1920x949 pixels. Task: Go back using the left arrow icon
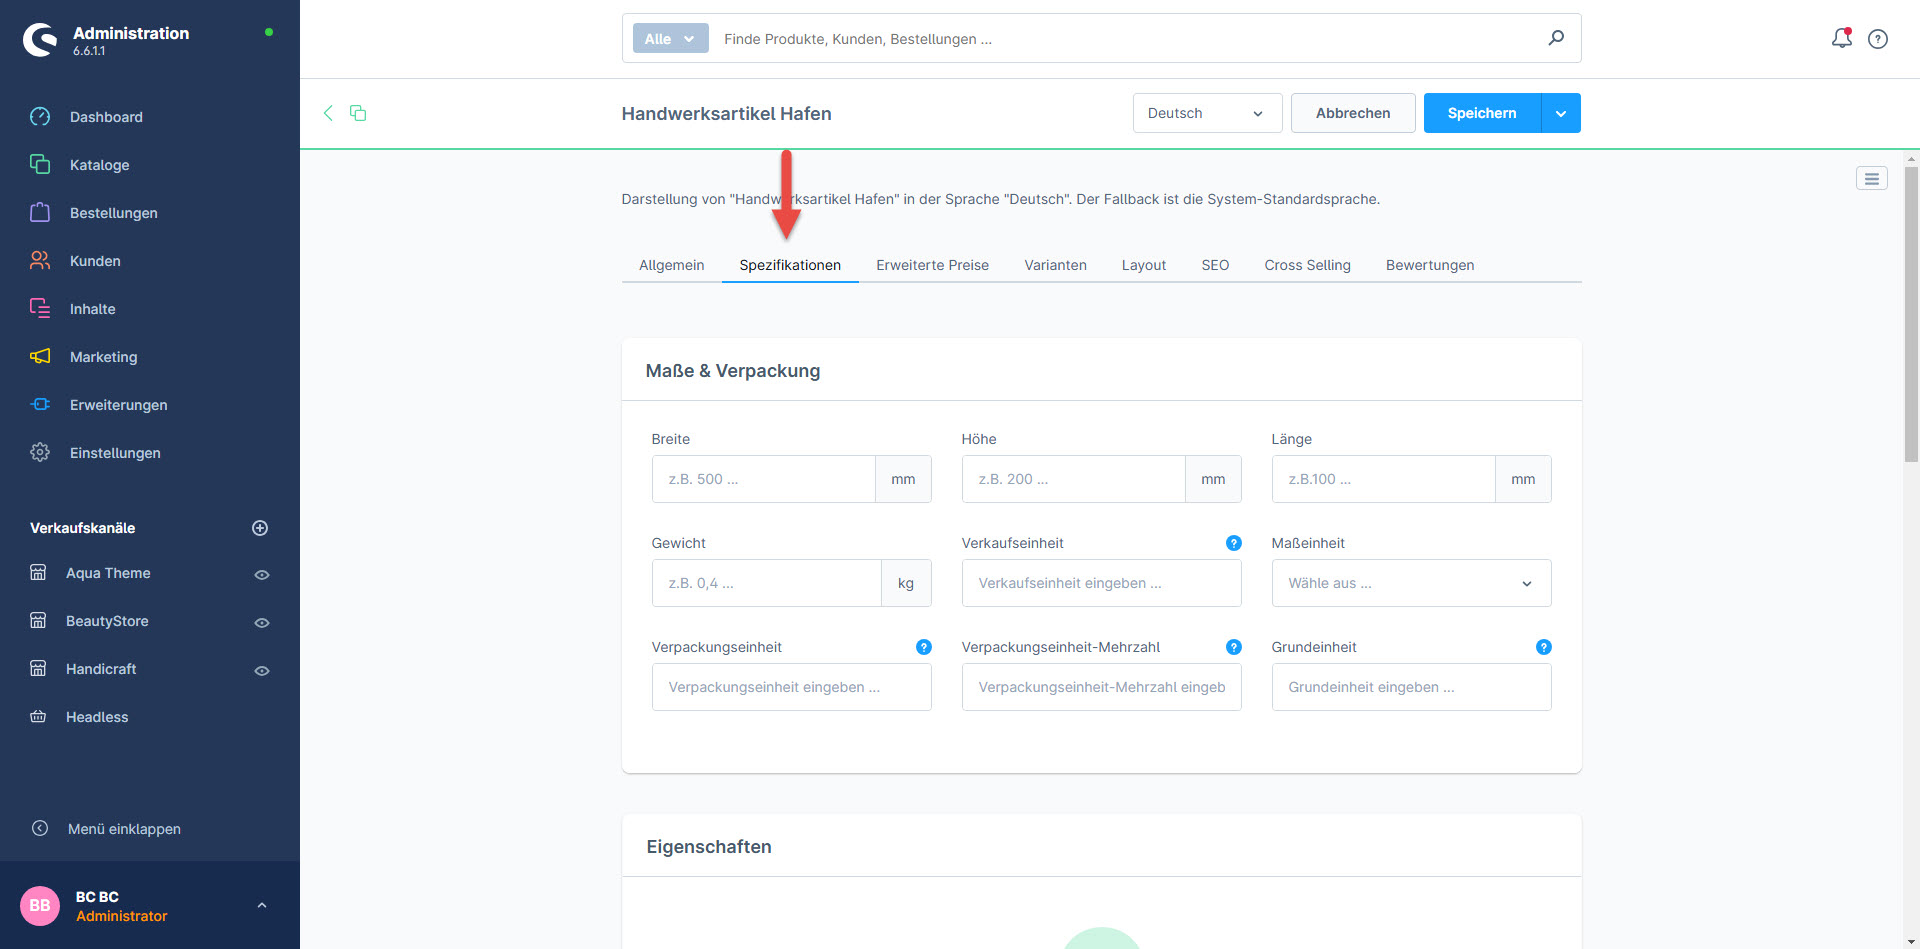tap(328, 113)
